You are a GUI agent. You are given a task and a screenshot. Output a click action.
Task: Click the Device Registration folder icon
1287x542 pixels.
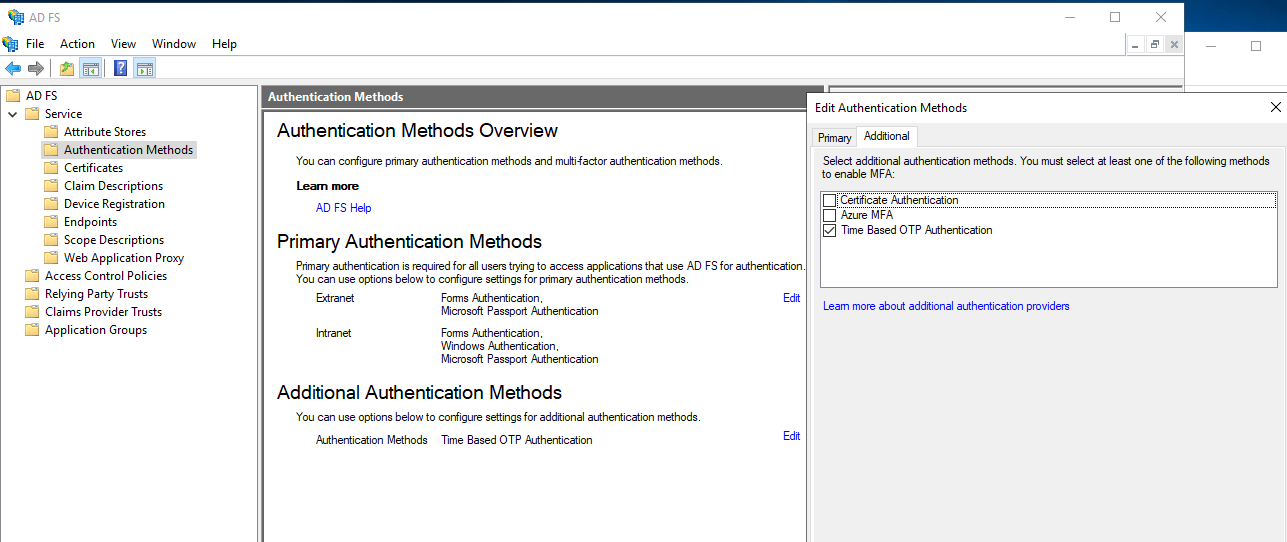coord(51,204)
